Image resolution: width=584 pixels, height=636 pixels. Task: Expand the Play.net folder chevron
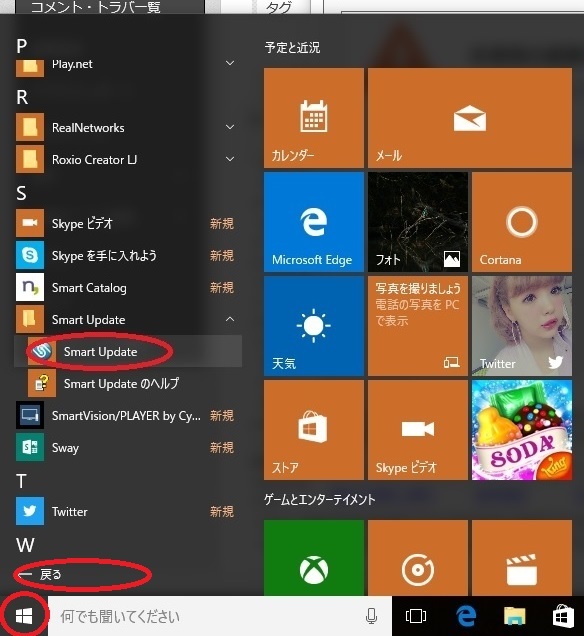coord(230,63)
